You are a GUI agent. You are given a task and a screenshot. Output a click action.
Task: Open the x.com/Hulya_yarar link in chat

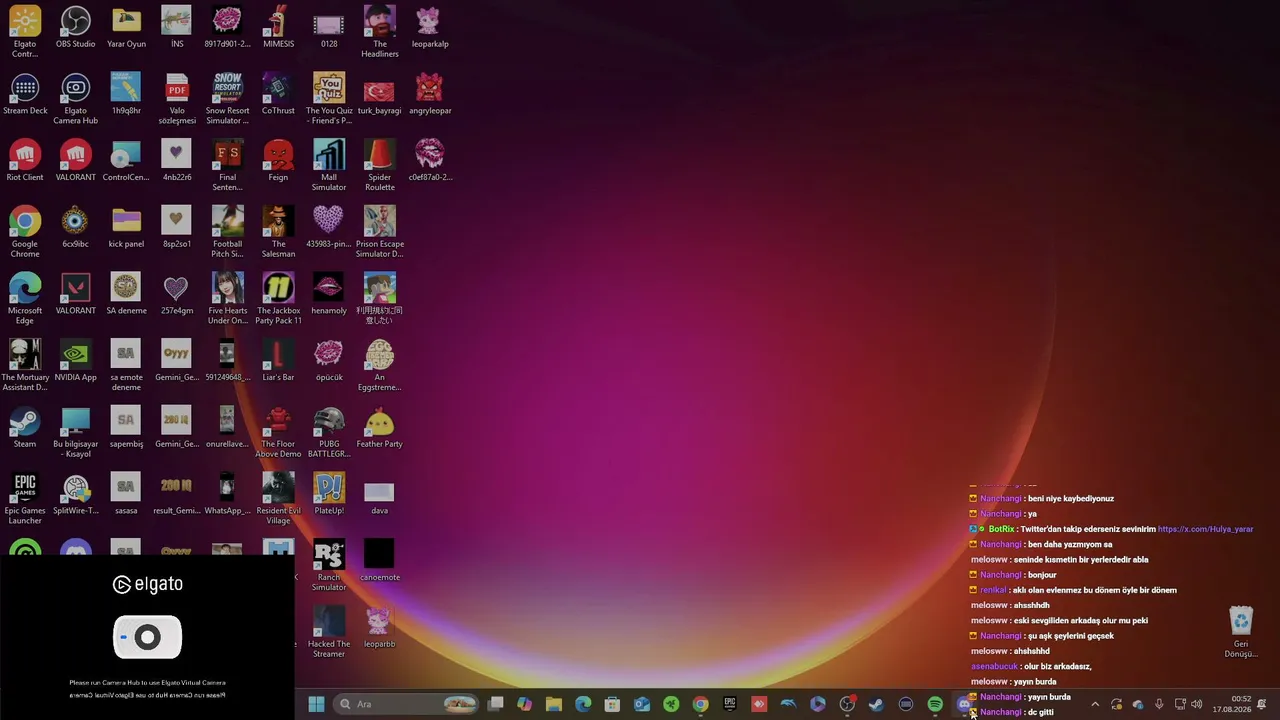pyautogui.click(x=1205, y=529)
